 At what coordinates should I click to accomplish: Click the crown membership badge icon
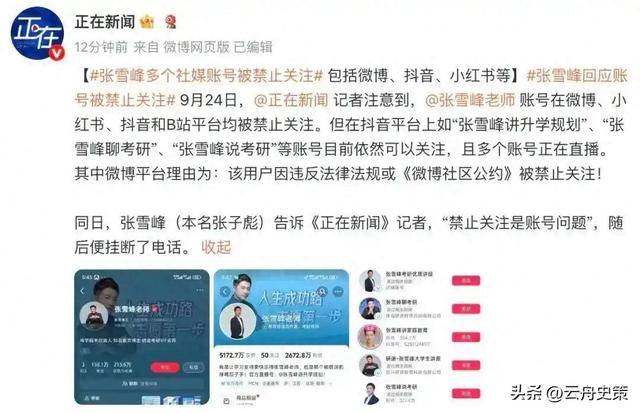147,22
